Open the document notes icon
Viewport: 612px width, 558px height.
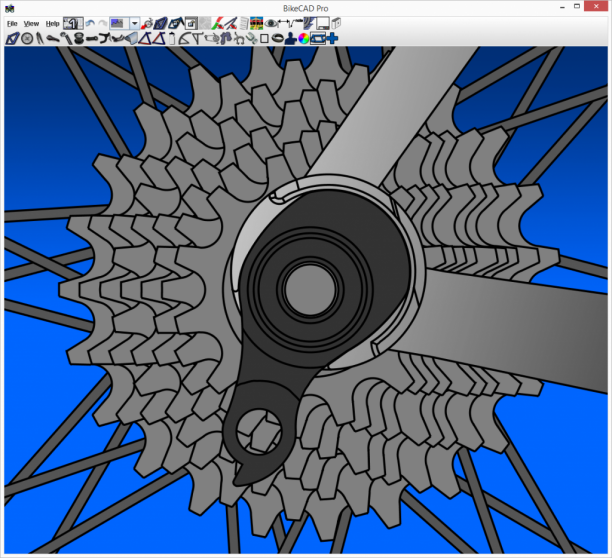click(x=244, y=23)
